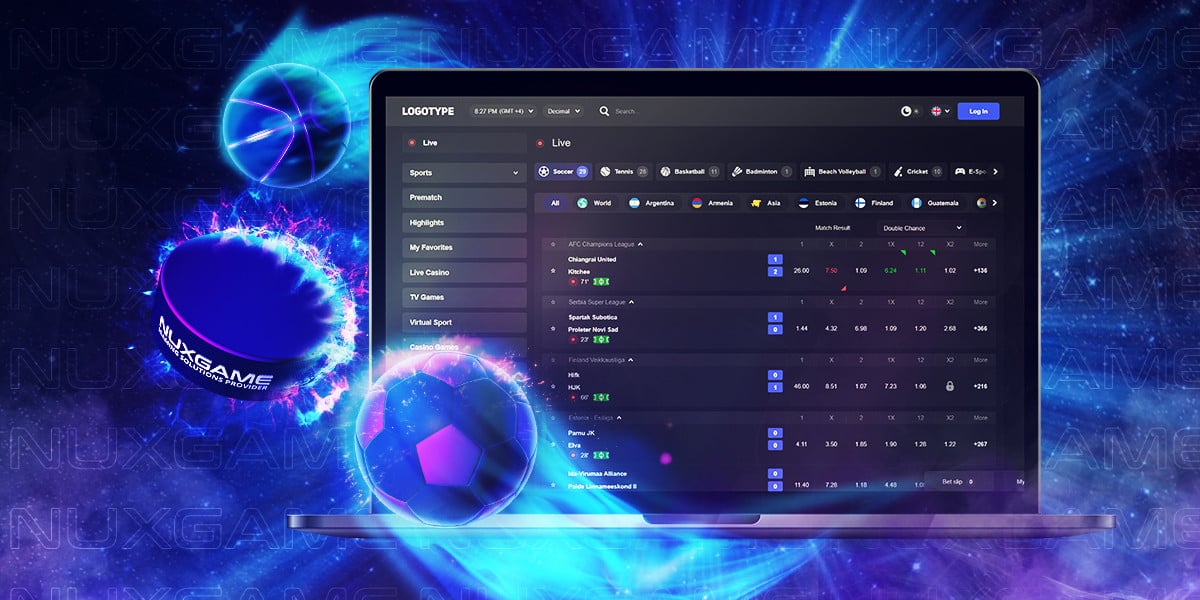Favorite the AFC Champions League star
The image size is (1200, 600).
pos(553,244)
